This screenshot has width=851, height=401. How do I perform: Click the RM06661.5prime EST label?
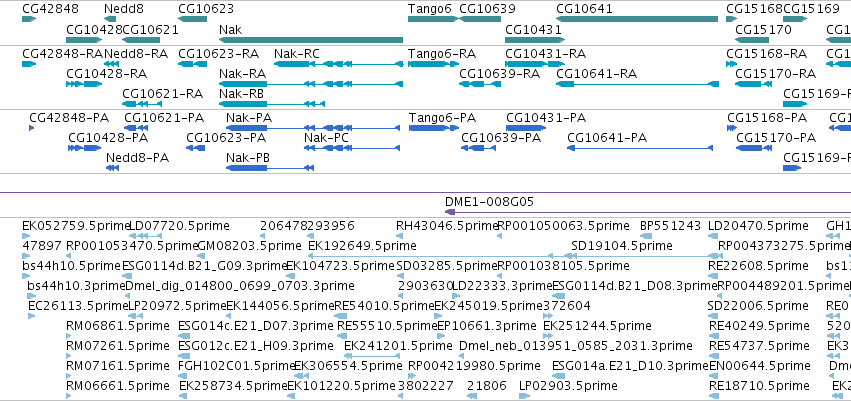point(118,386)
